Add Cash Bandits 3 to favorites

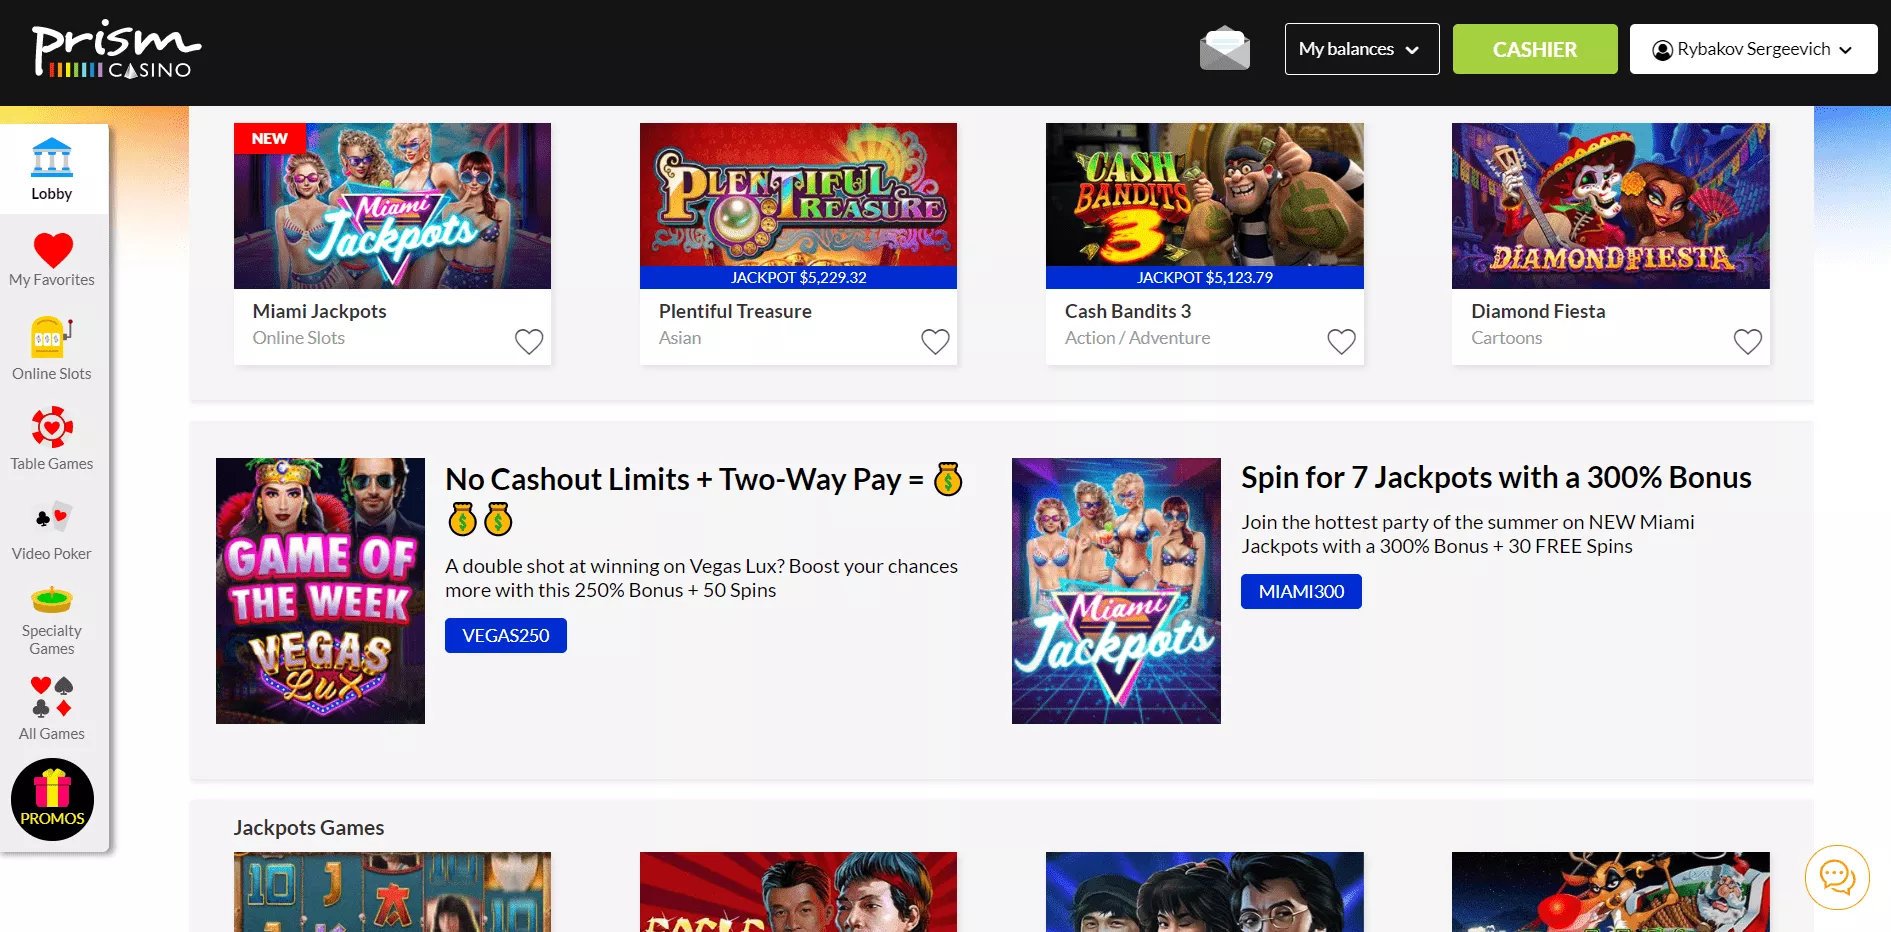point(1340,342)
